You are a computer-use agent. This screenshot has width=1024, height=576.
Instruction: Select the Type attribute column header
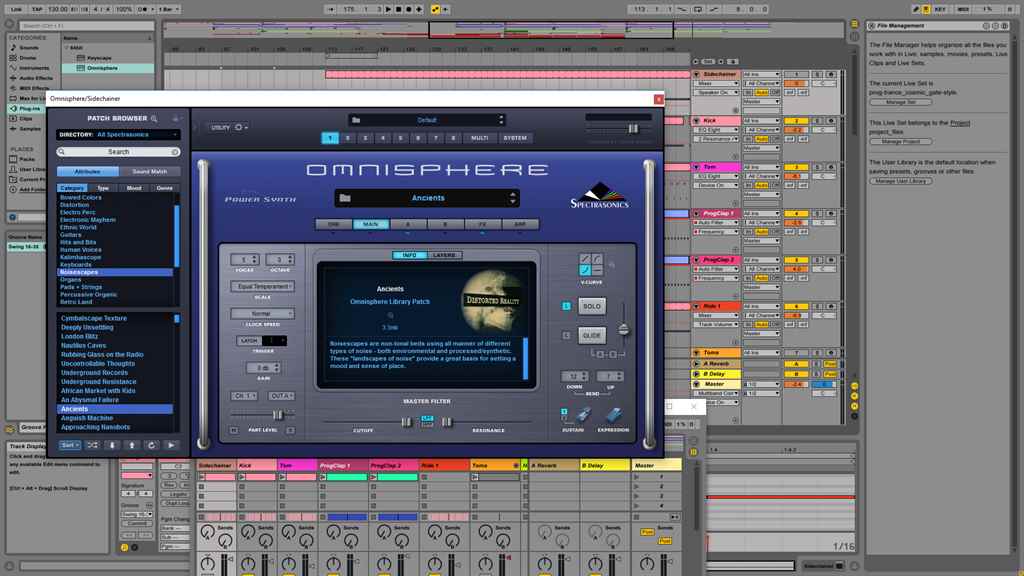[103, 188]
